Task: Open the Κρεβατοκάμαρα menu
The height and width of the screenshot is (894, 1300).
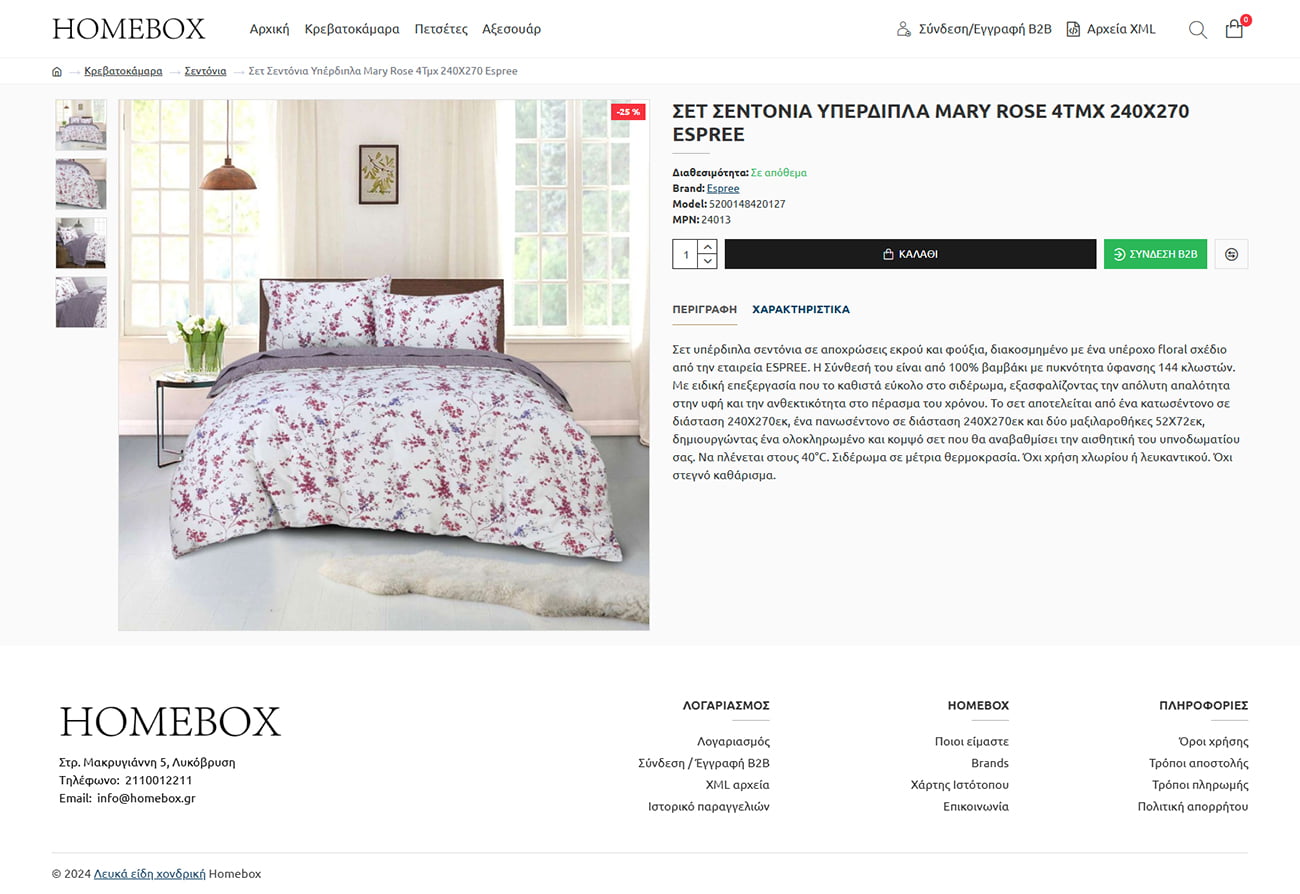Action: pos(352,29)
